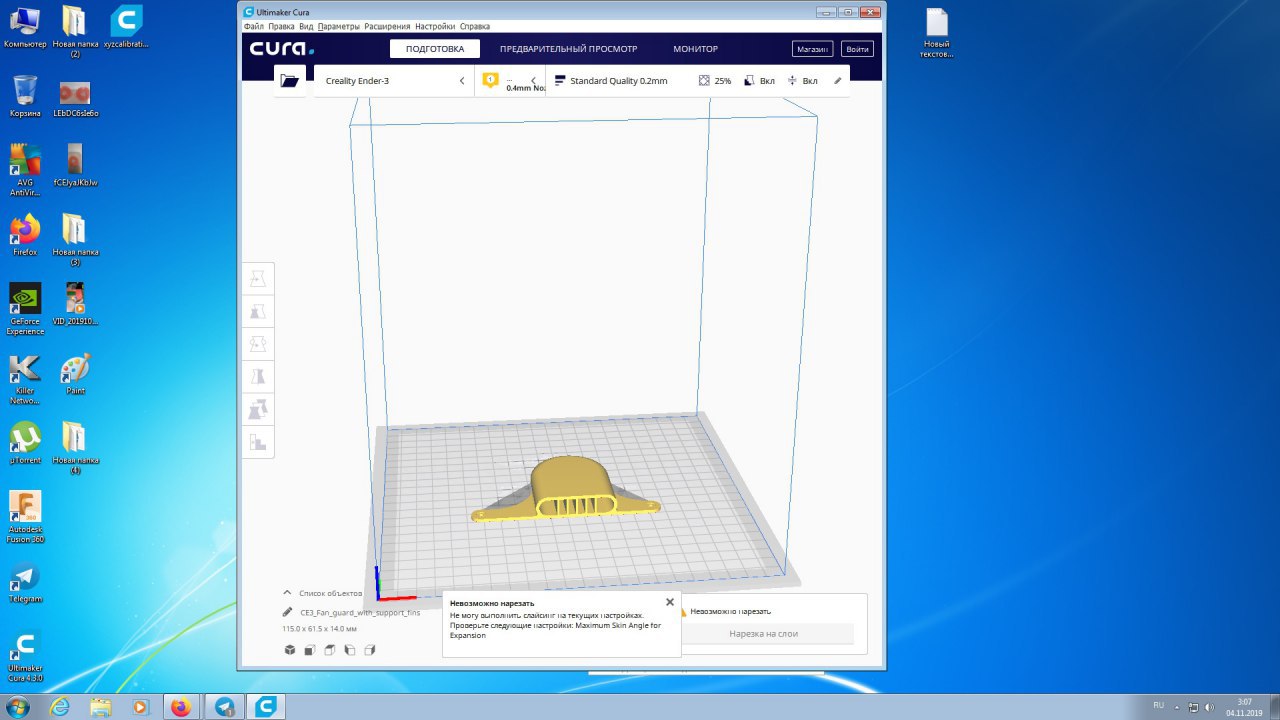Switch to right side view cube icon
The width and height of the screenshot is (1280, 720).
click(x=369, y=650)
